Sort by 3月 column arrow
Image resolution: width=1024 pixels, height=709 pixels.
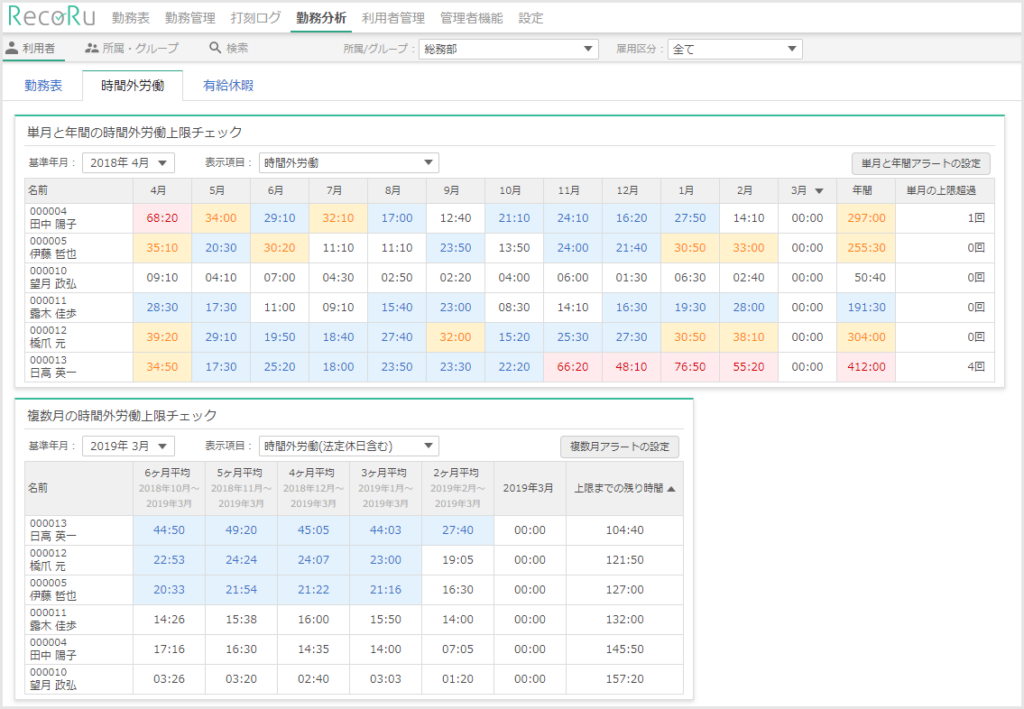(819, 190)
